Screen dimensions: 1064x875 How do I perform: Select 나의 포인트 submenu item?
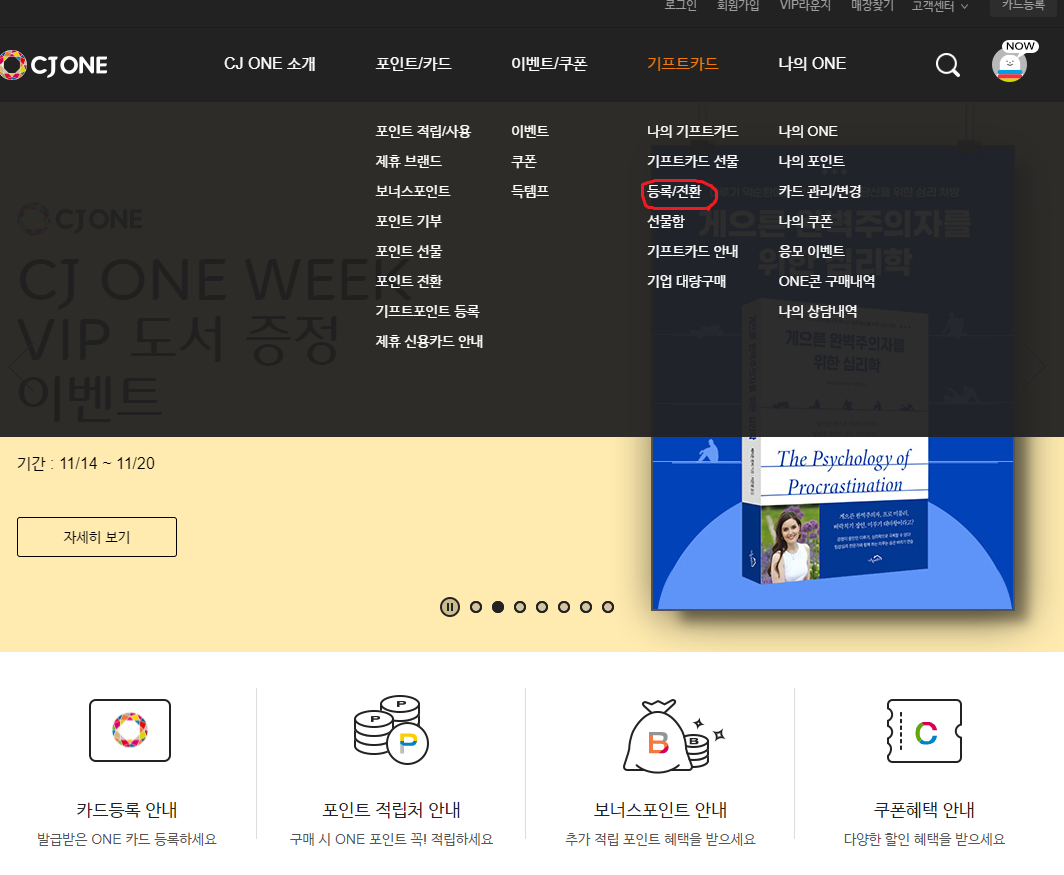coord(812,161)
